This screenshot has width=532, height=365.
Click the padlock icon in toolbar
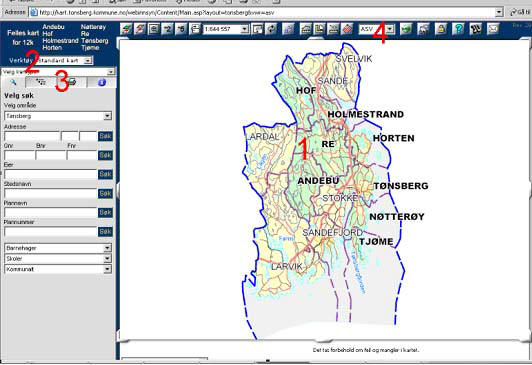coord(441,29)
